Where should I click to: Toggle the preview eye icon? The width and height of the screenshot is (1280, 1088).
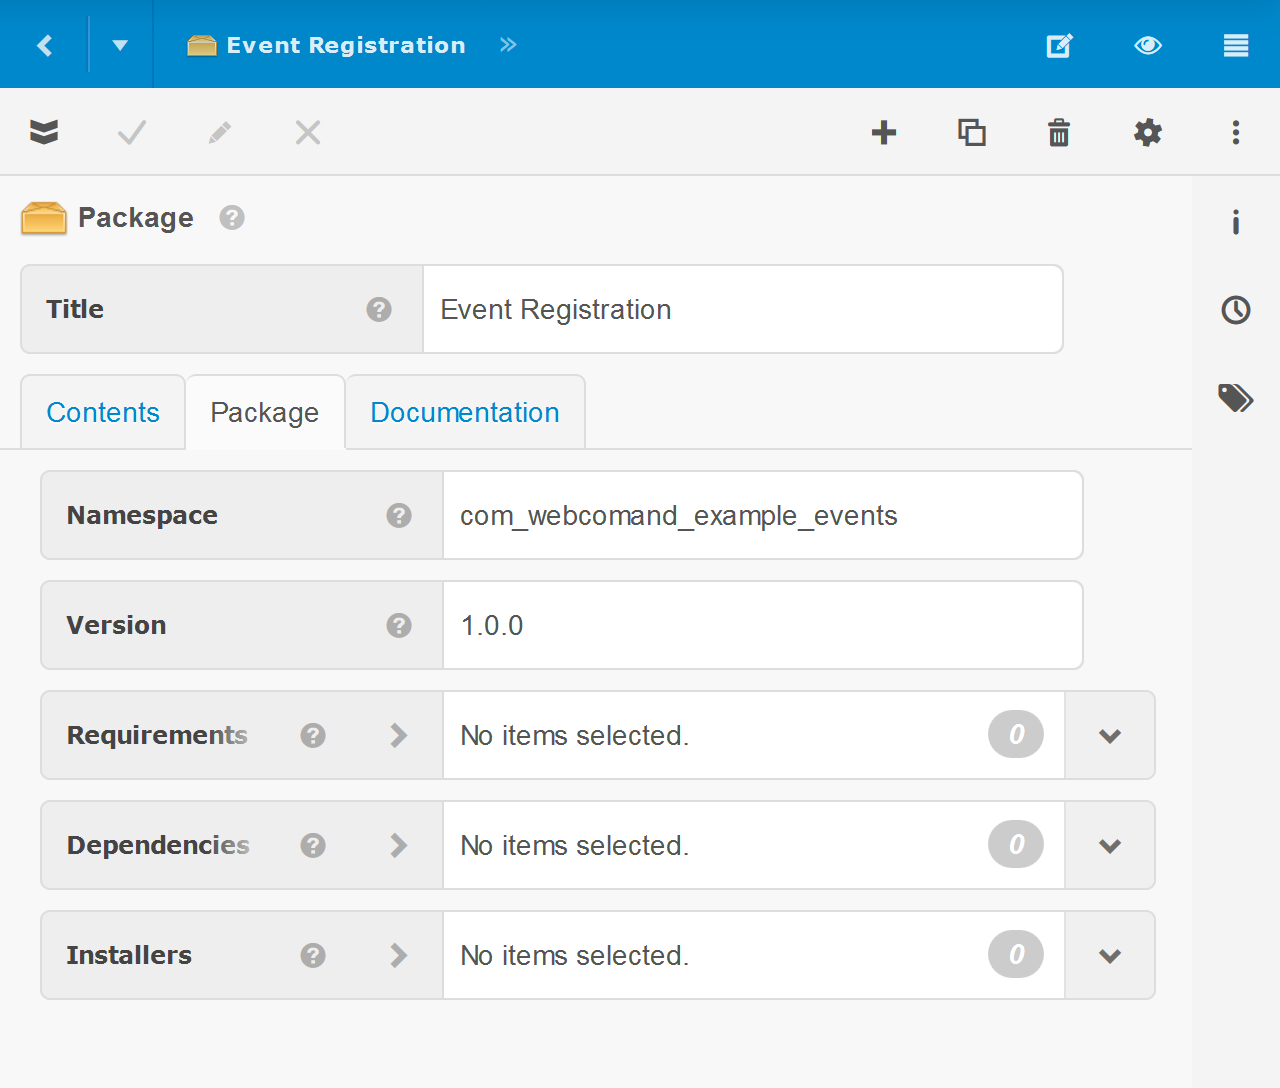point(1148,45)
